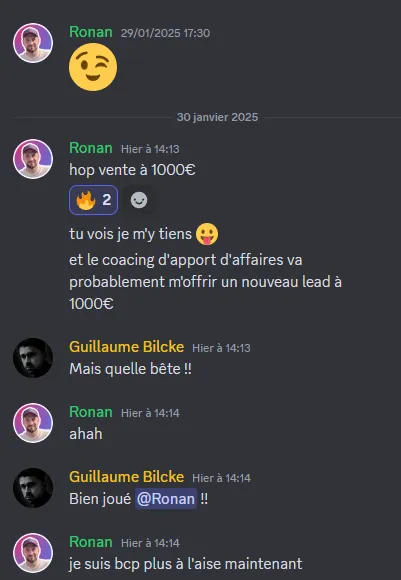Image resolution: width=401 pixels, height=580 pixels.
Task: Click the Ronan username above "ahah"
Action: [x=91, y=412]
